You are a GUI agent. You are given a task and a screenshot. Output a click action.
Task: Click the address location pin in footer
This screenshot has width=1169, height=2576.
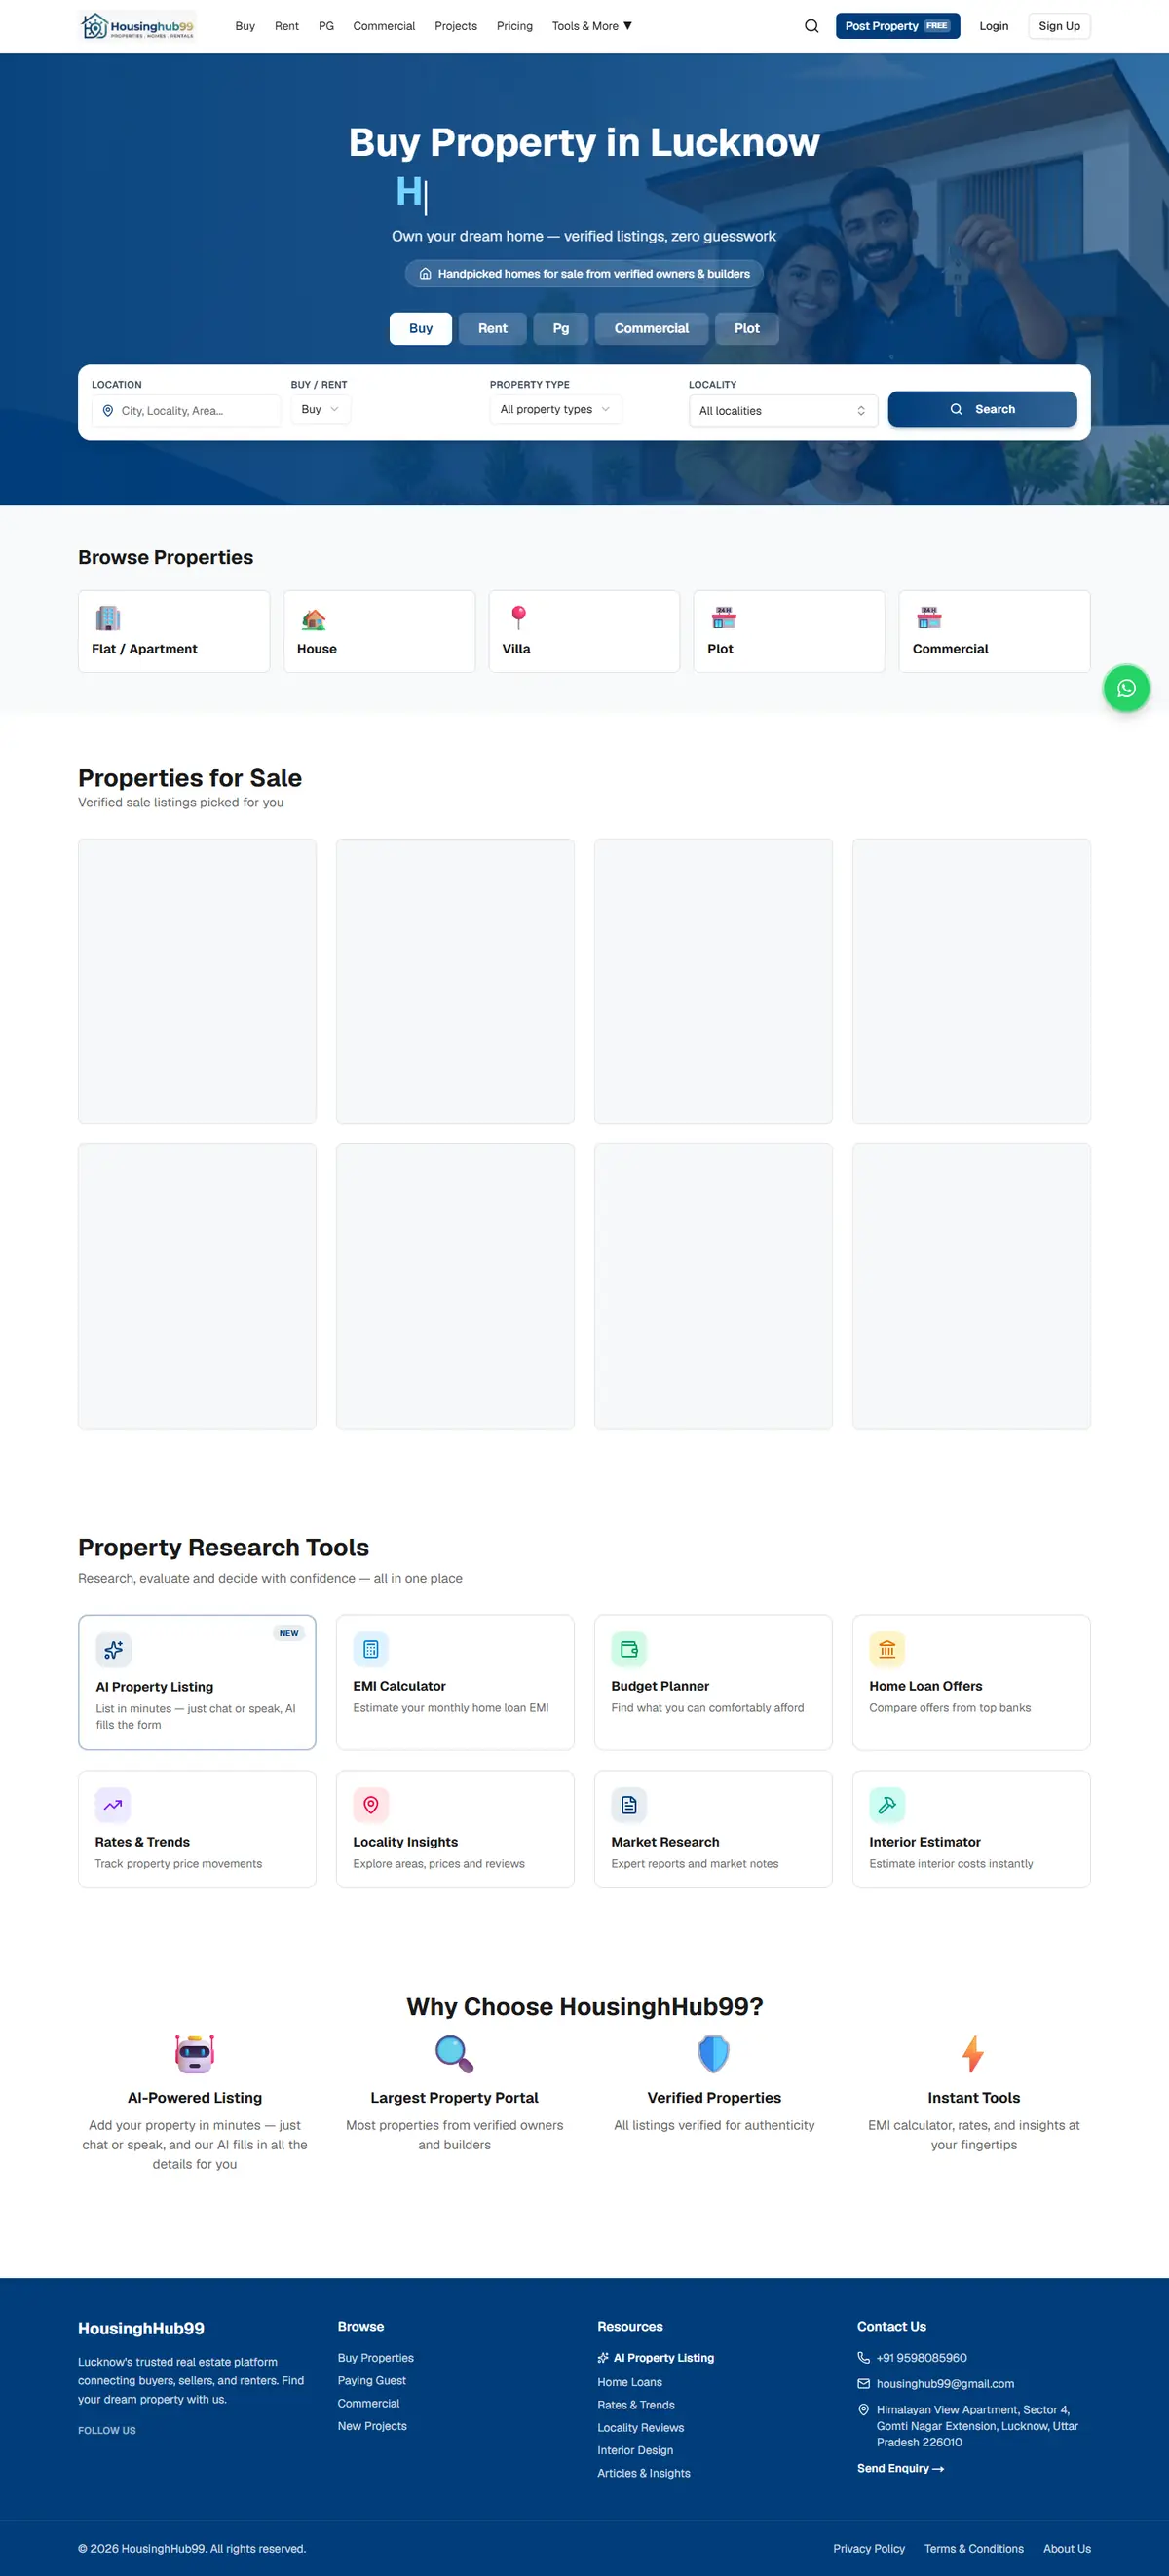(863, 2410)
